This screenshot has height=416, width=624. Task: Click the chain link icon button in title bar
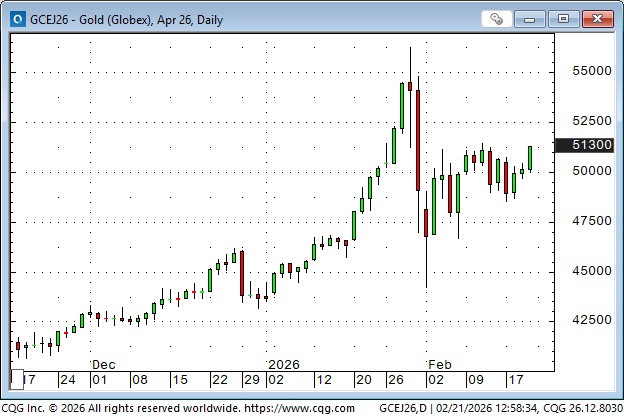[x=497, y=18]
